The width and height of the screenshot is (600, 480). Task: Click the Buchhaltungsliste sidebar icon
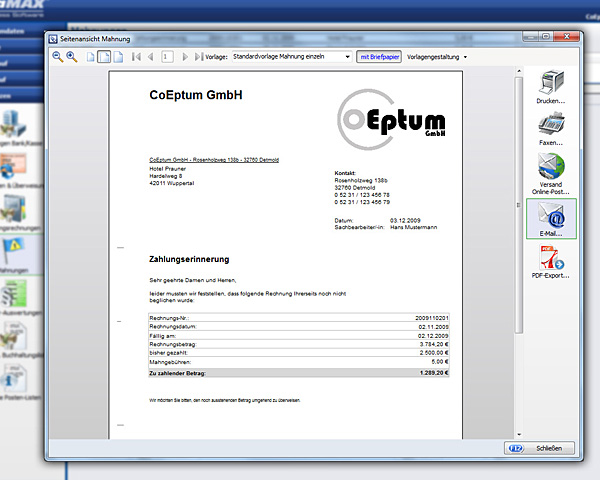[x=14, y=336]
